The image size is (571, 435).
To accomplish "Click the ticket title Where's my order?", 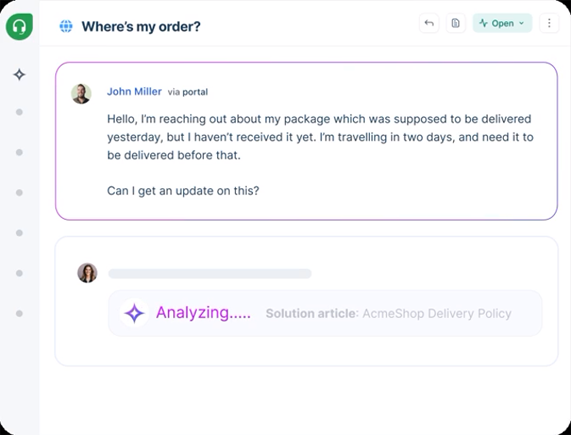I will tap(141, 27).
